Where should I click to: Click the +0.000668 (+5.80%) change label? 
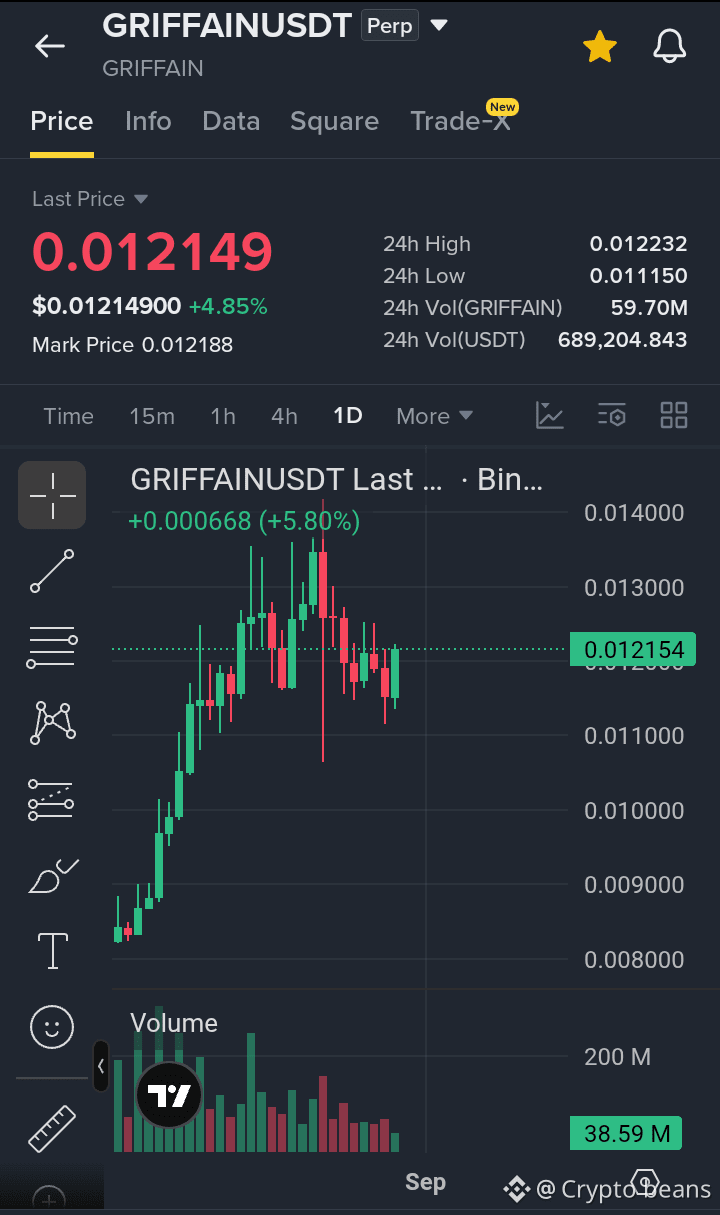coord(244,521)
